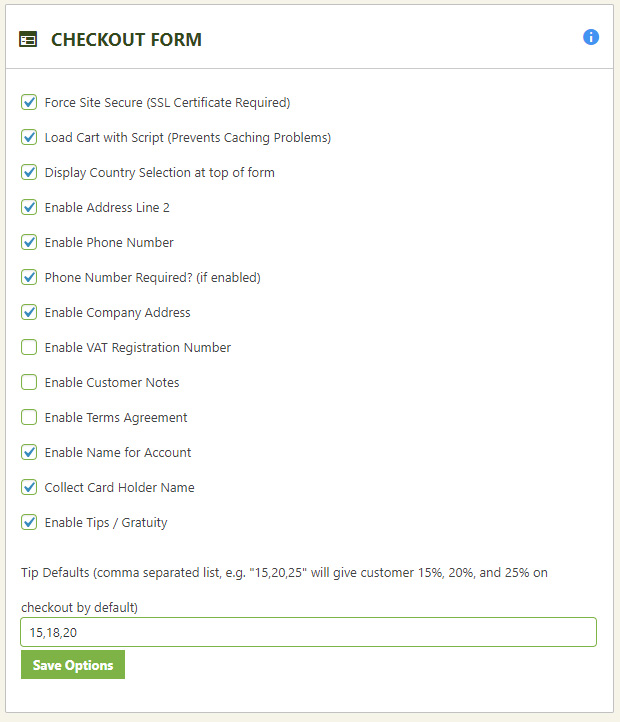Uncheck Force Site Secure checkbox
The image size is (620, 722).
(29, 102)
